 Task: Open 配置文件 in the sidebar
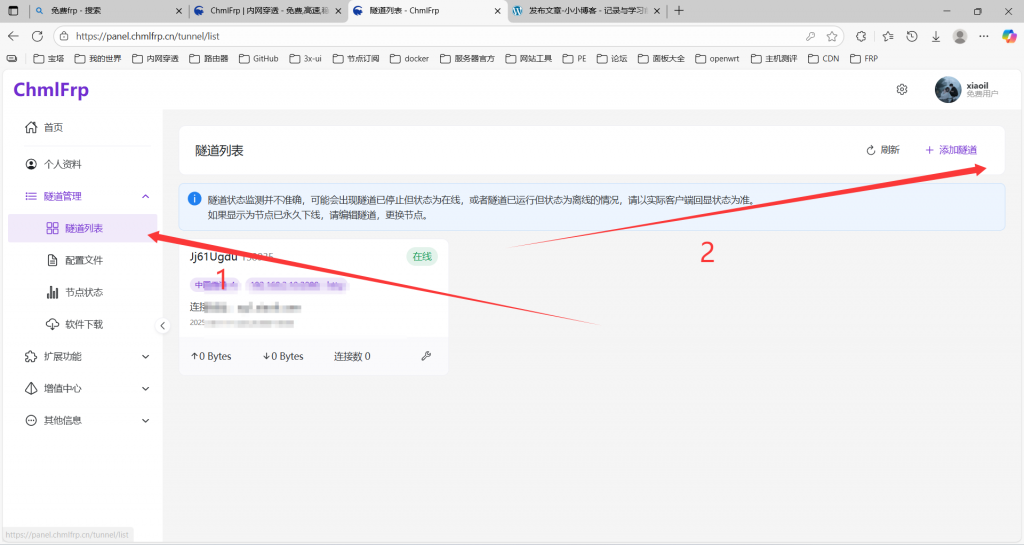(x=84, y=260)
